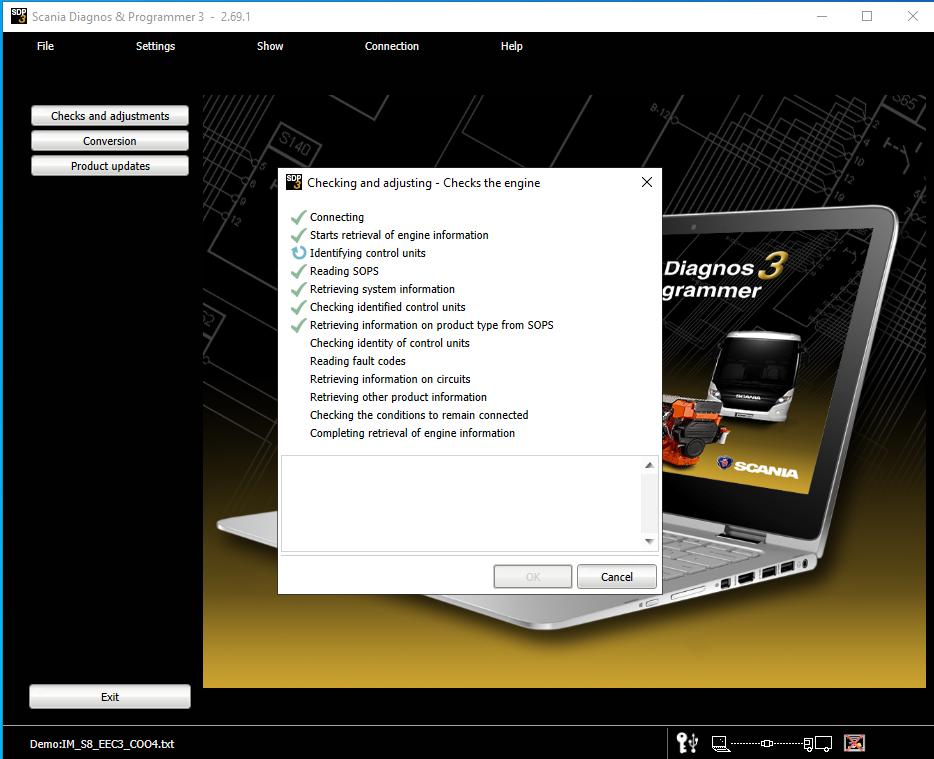This screenshot has height=759, width=934.
Task: Click the USB key license icon in status bar
Action: click(x=687, y=743)
